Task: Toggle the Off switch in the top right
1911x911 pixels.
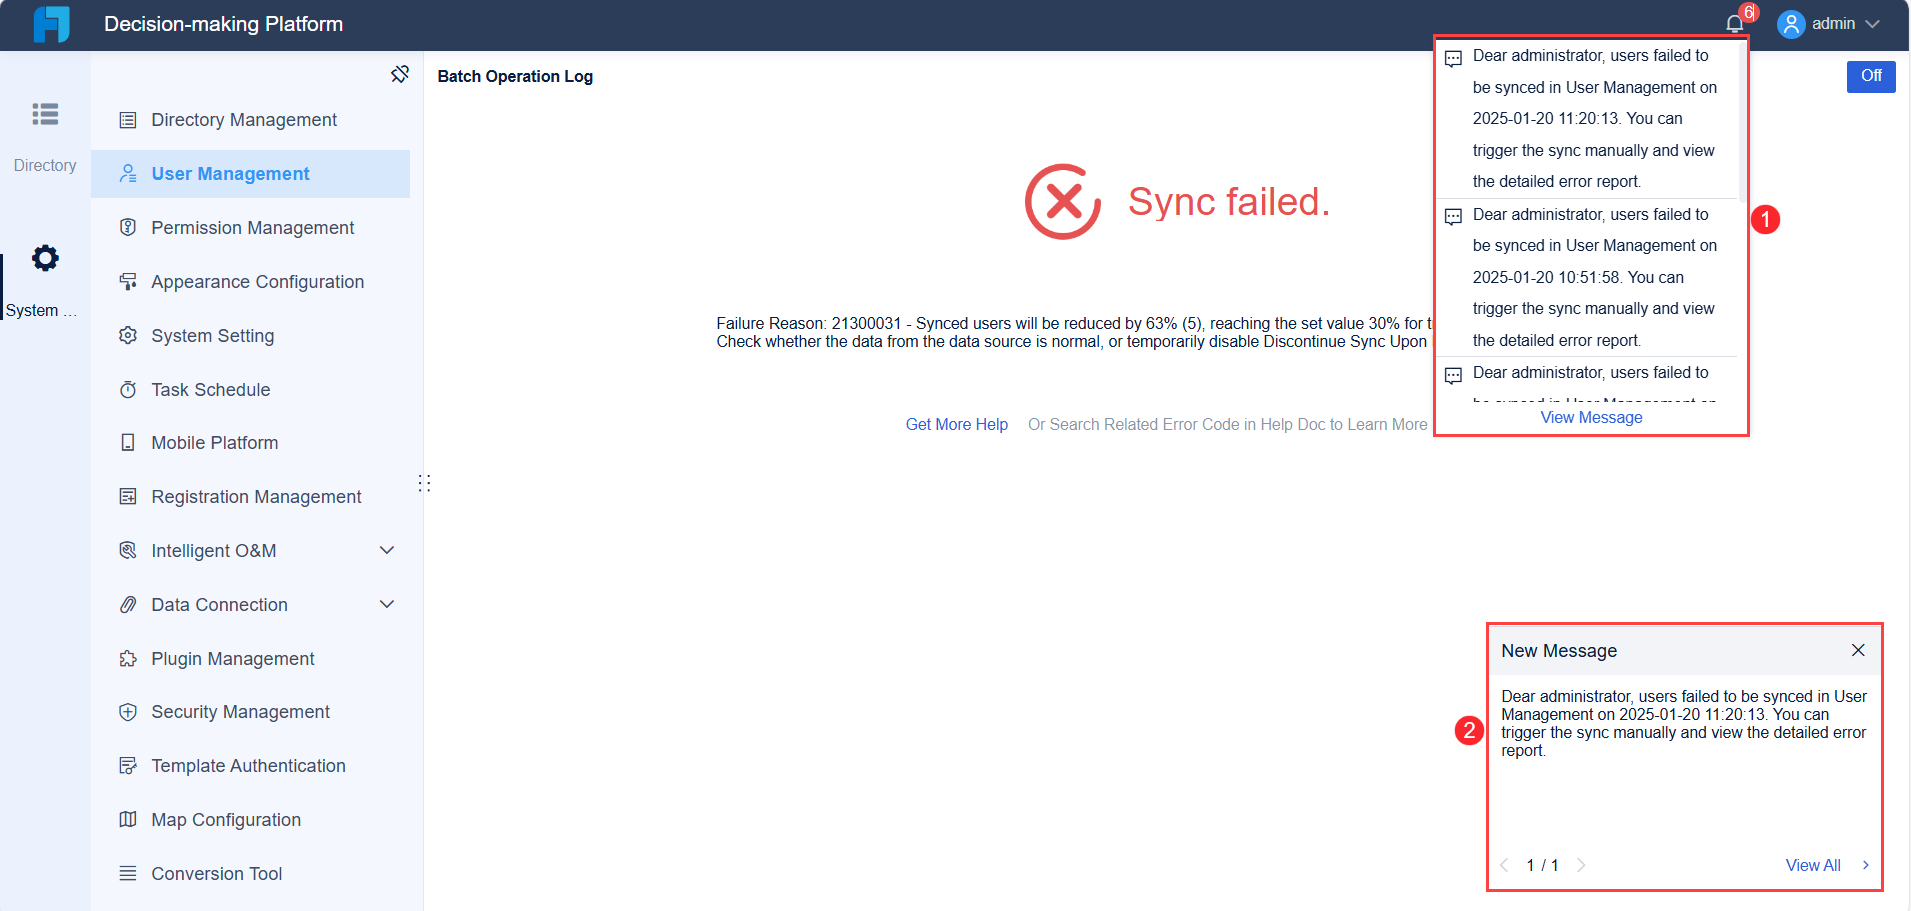Action: coord(1870,76)
